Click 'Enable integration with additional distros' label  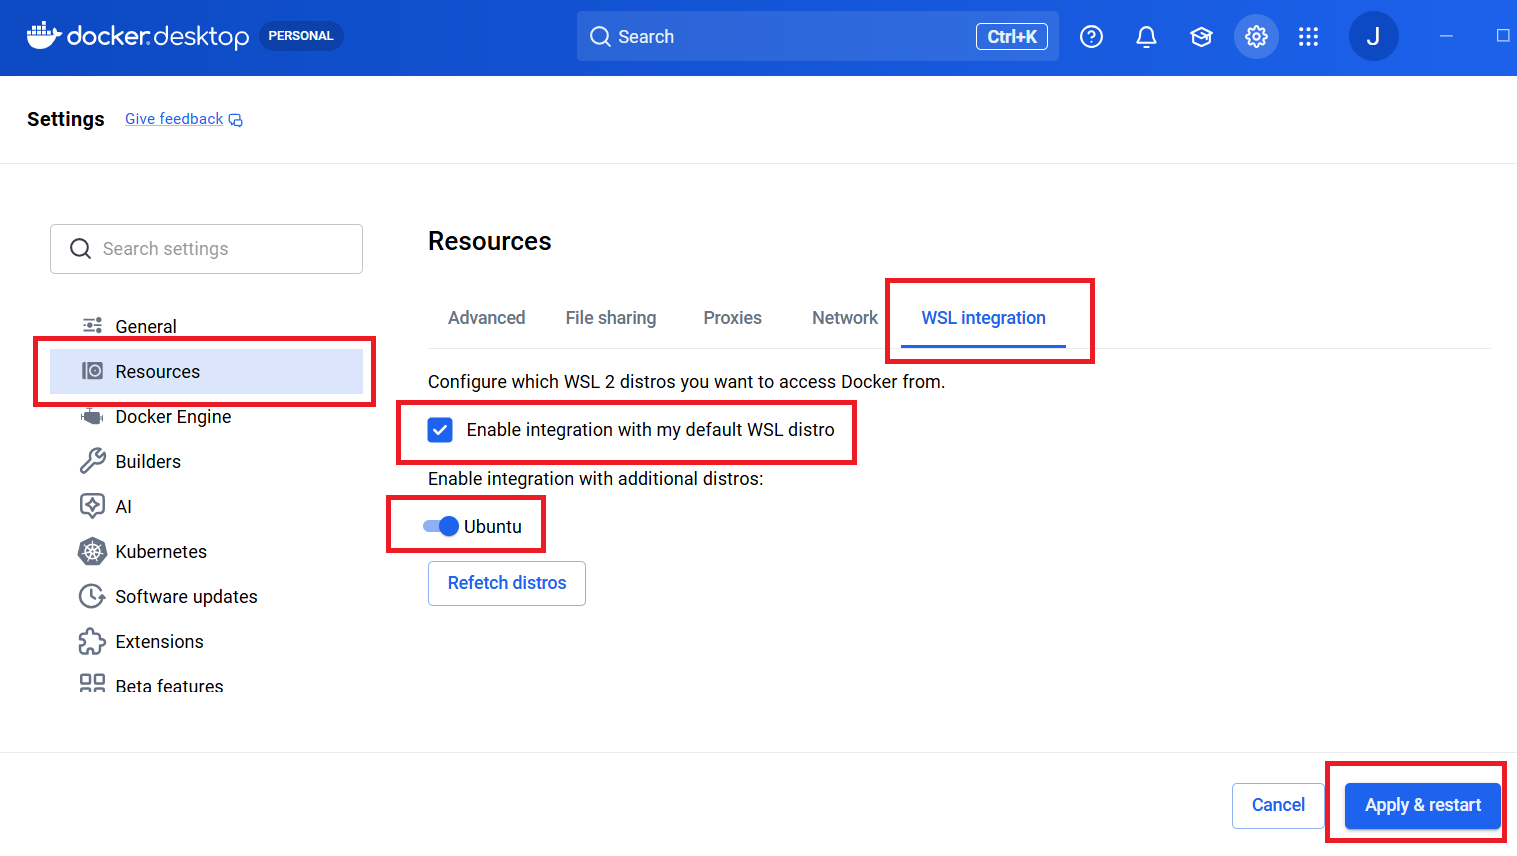596,479
